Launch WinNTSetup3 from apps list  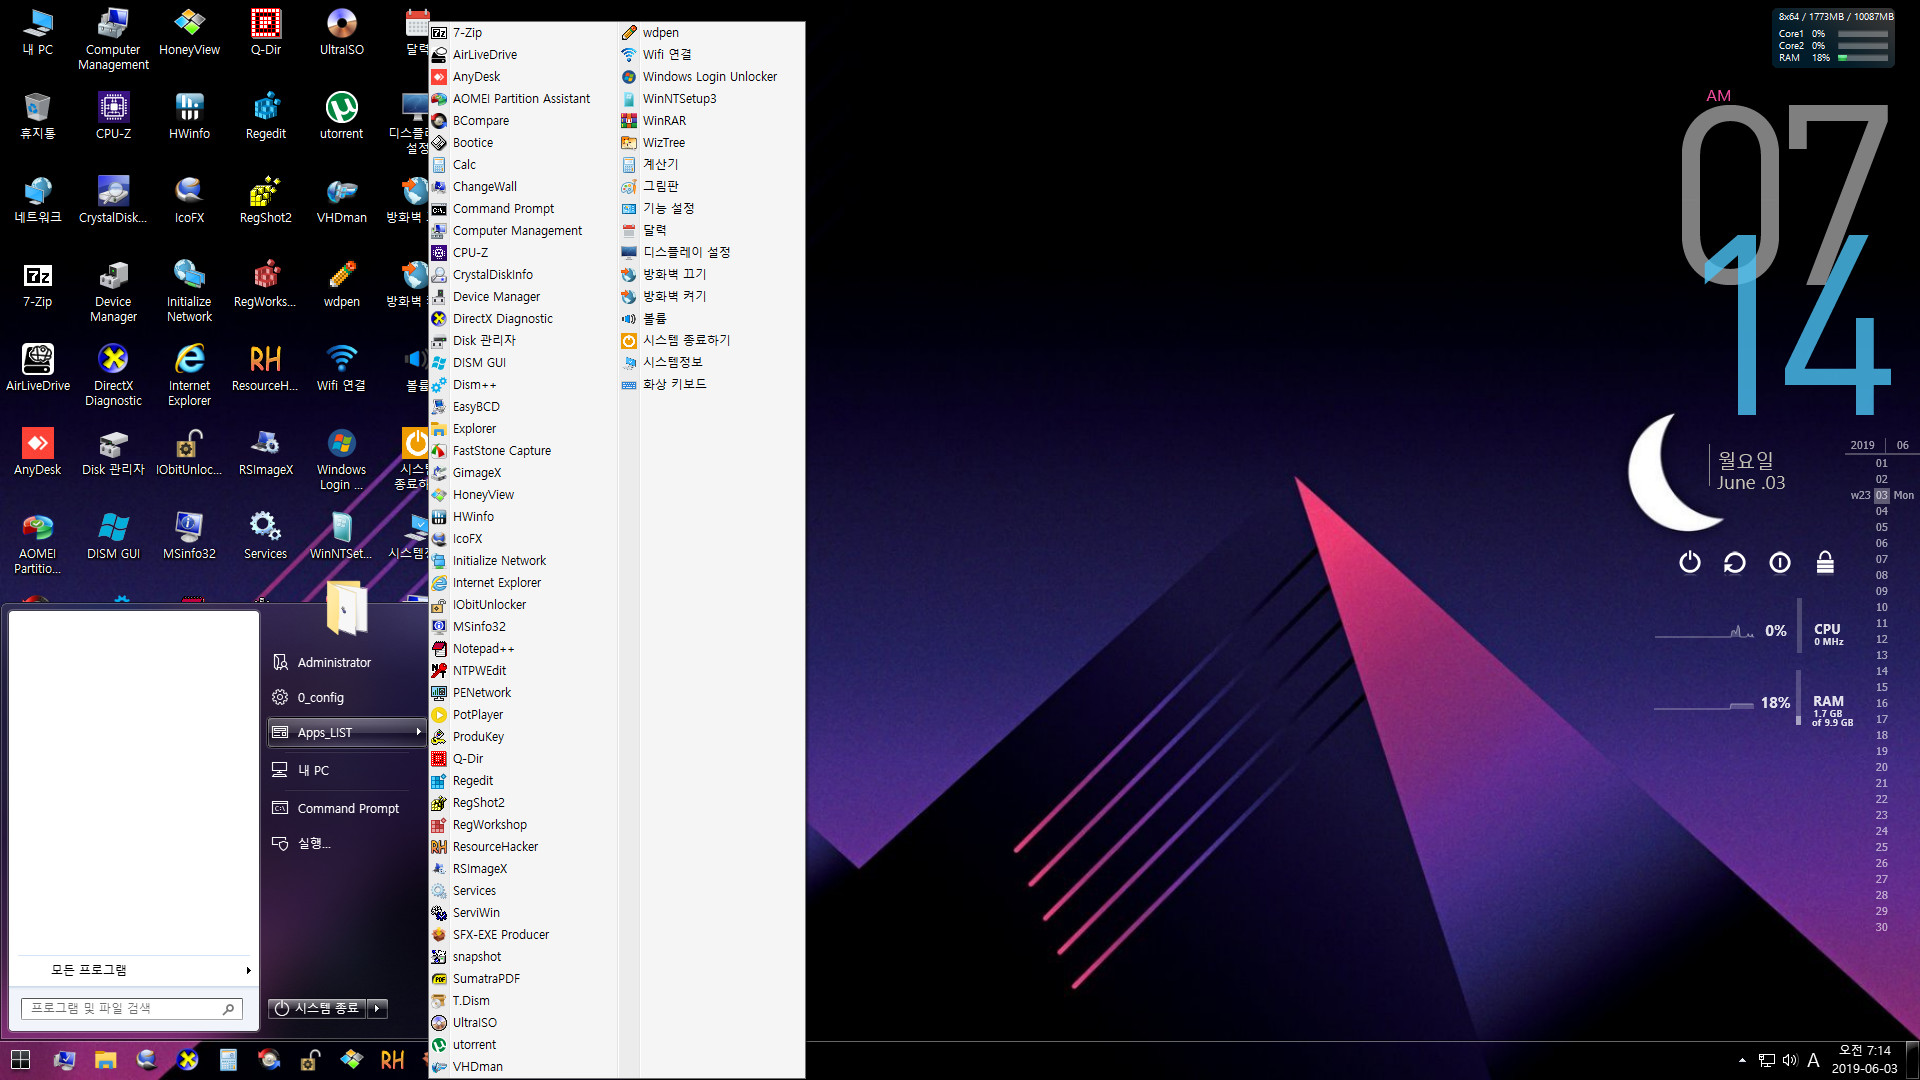tap(711, 98)
